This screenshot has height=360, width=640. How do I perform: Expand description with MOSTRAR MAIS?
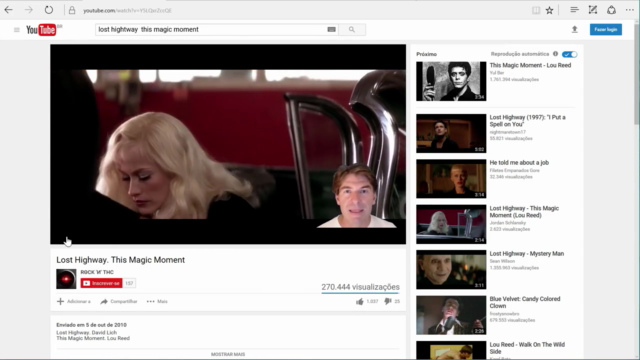228,354
